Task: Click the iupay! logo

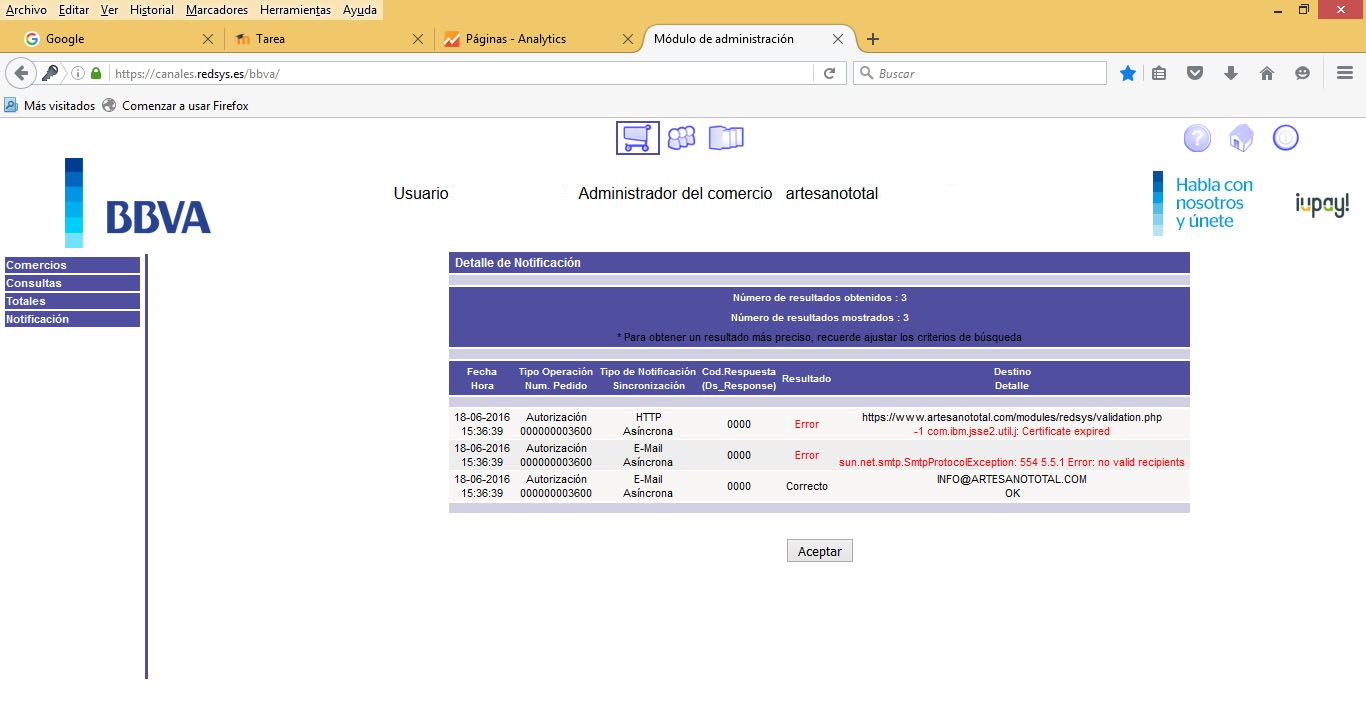Action: click(1322, 204)
